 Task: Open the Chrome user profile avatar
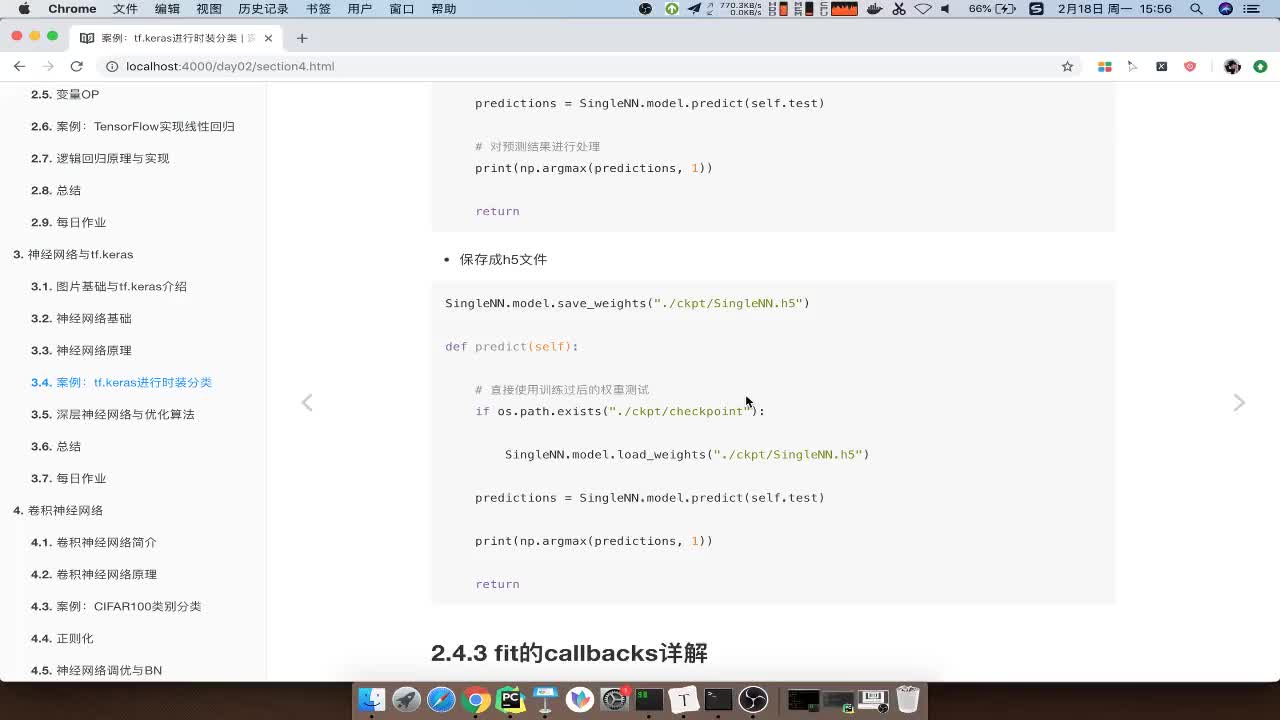pyautogui.click(x=1232, y=66)
